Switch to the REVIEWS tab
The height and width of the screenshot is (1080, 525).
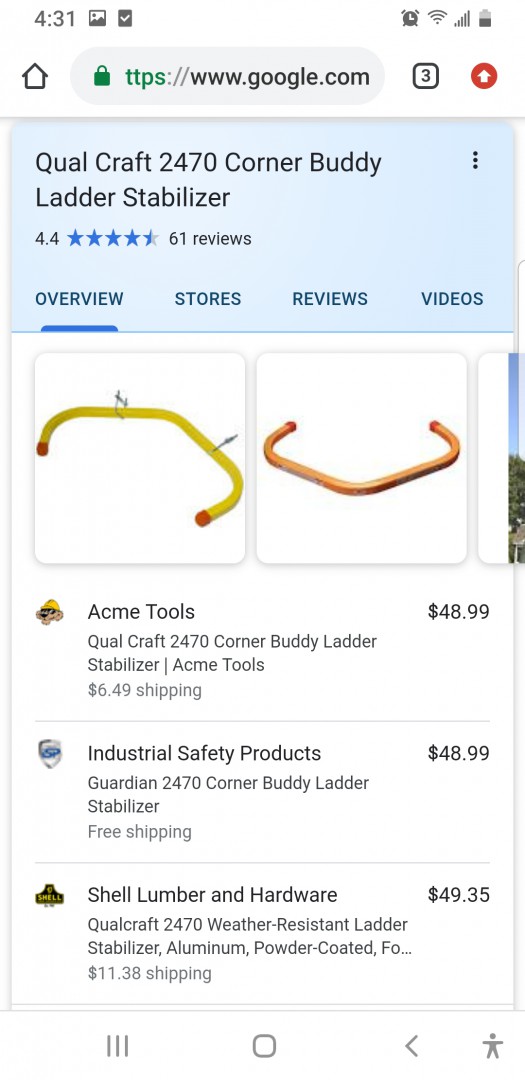(x=330, y=299)
